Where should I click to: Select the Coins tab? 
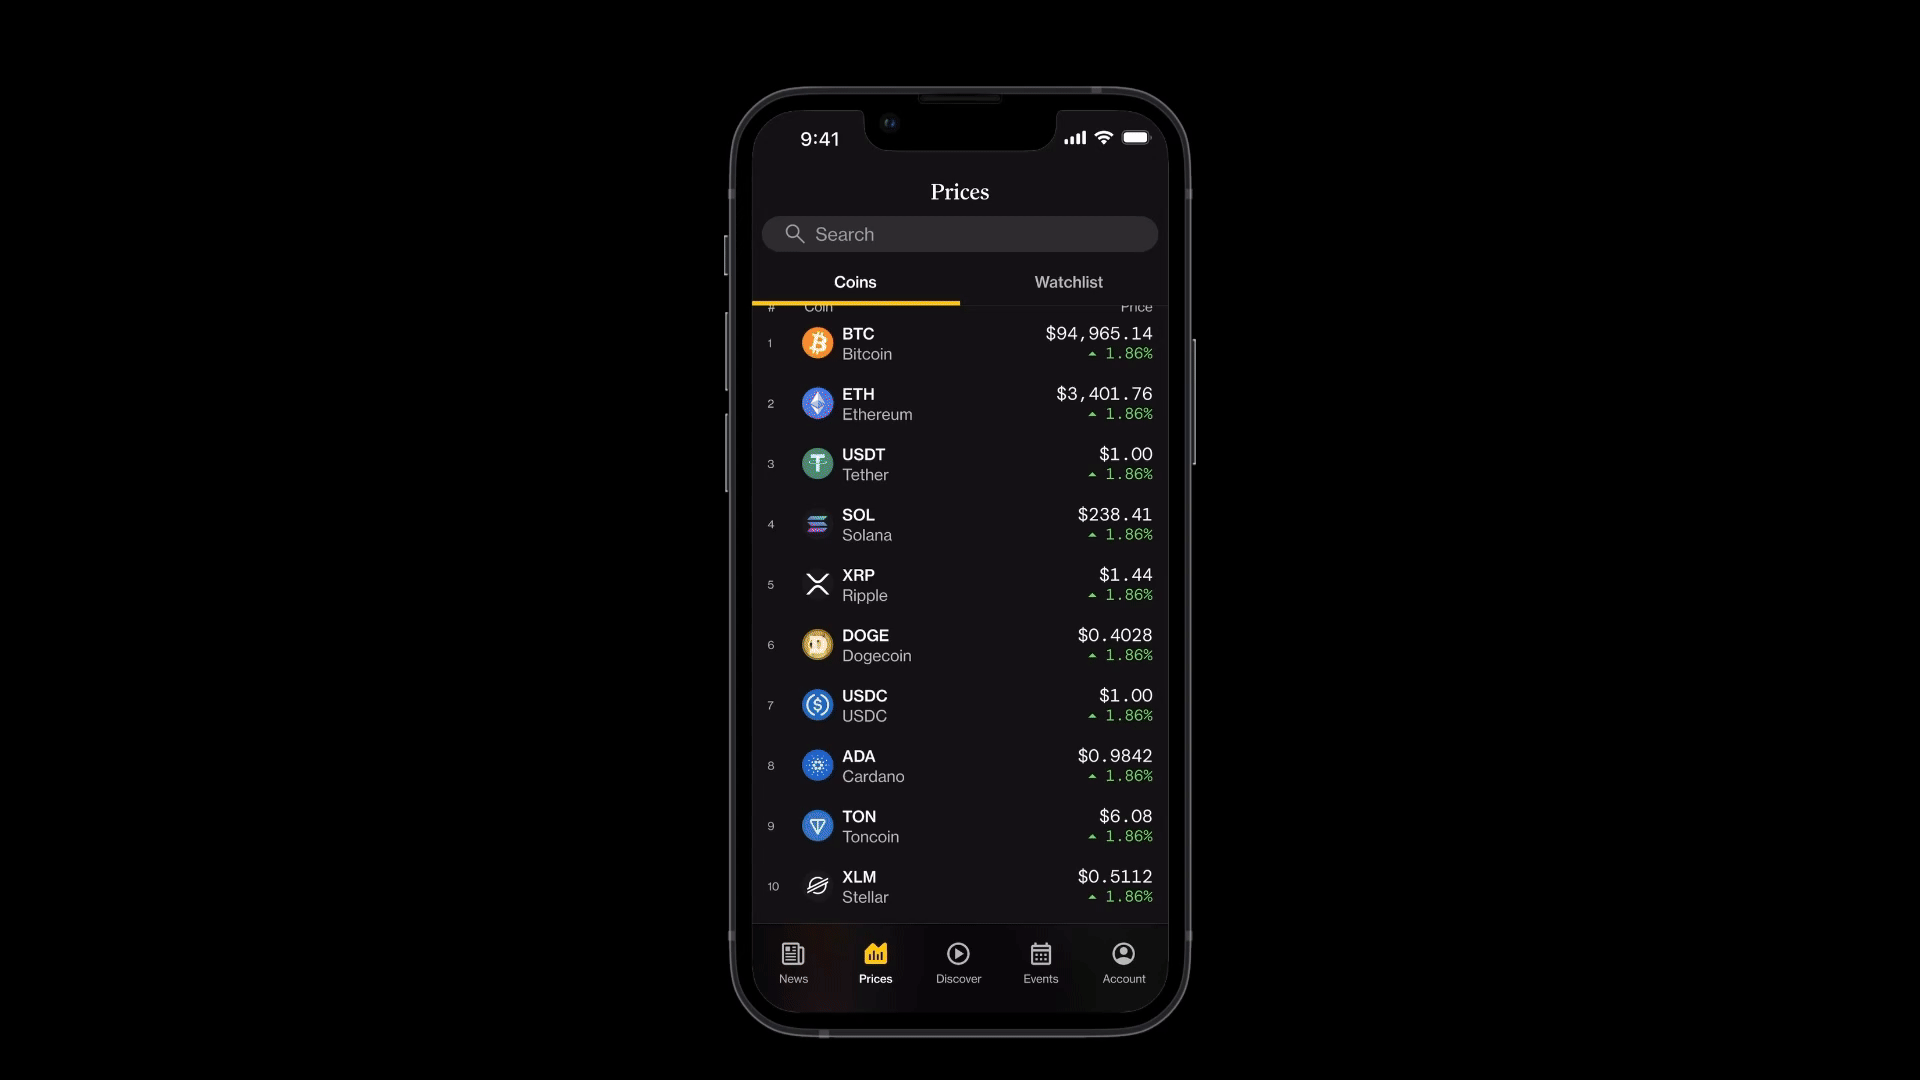[855, 281]
